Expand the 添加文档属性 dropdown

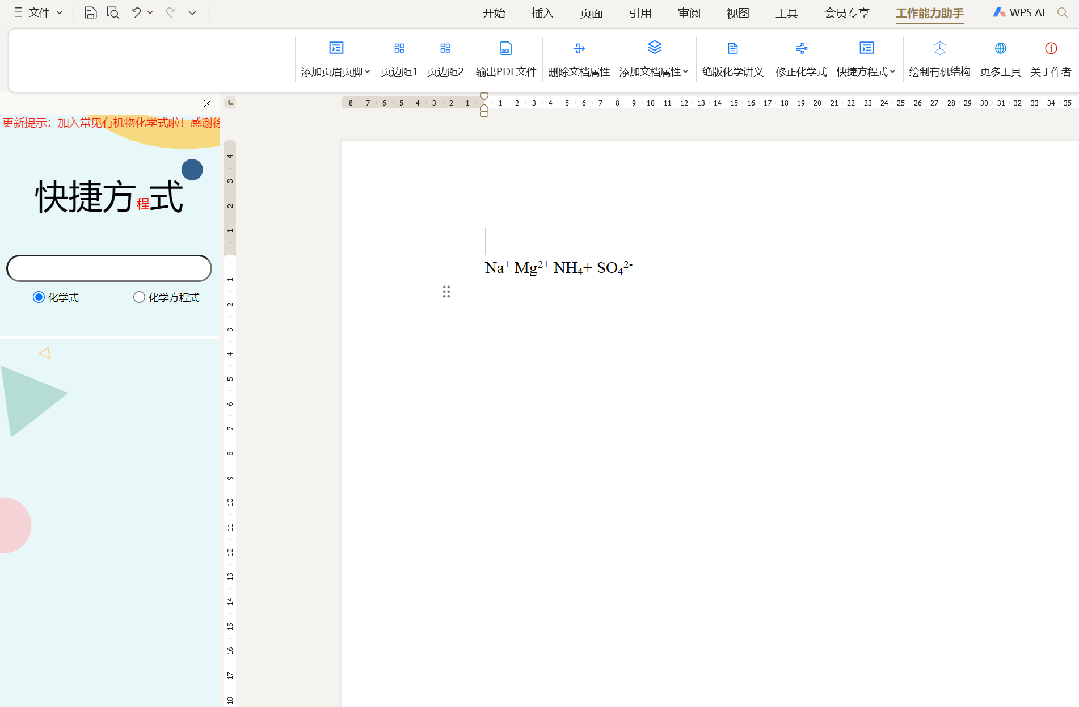(686, 72)
